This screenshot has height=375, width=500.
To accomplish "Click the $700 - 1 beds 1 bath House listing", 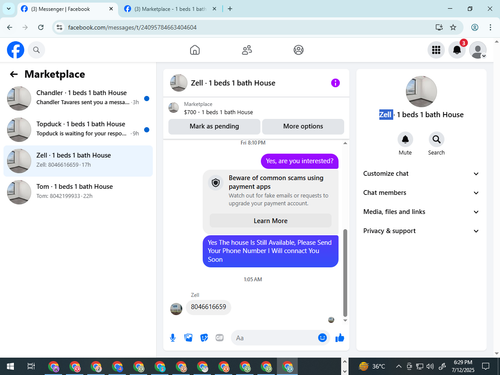I will pyautogui.click(x=218, y=112).
